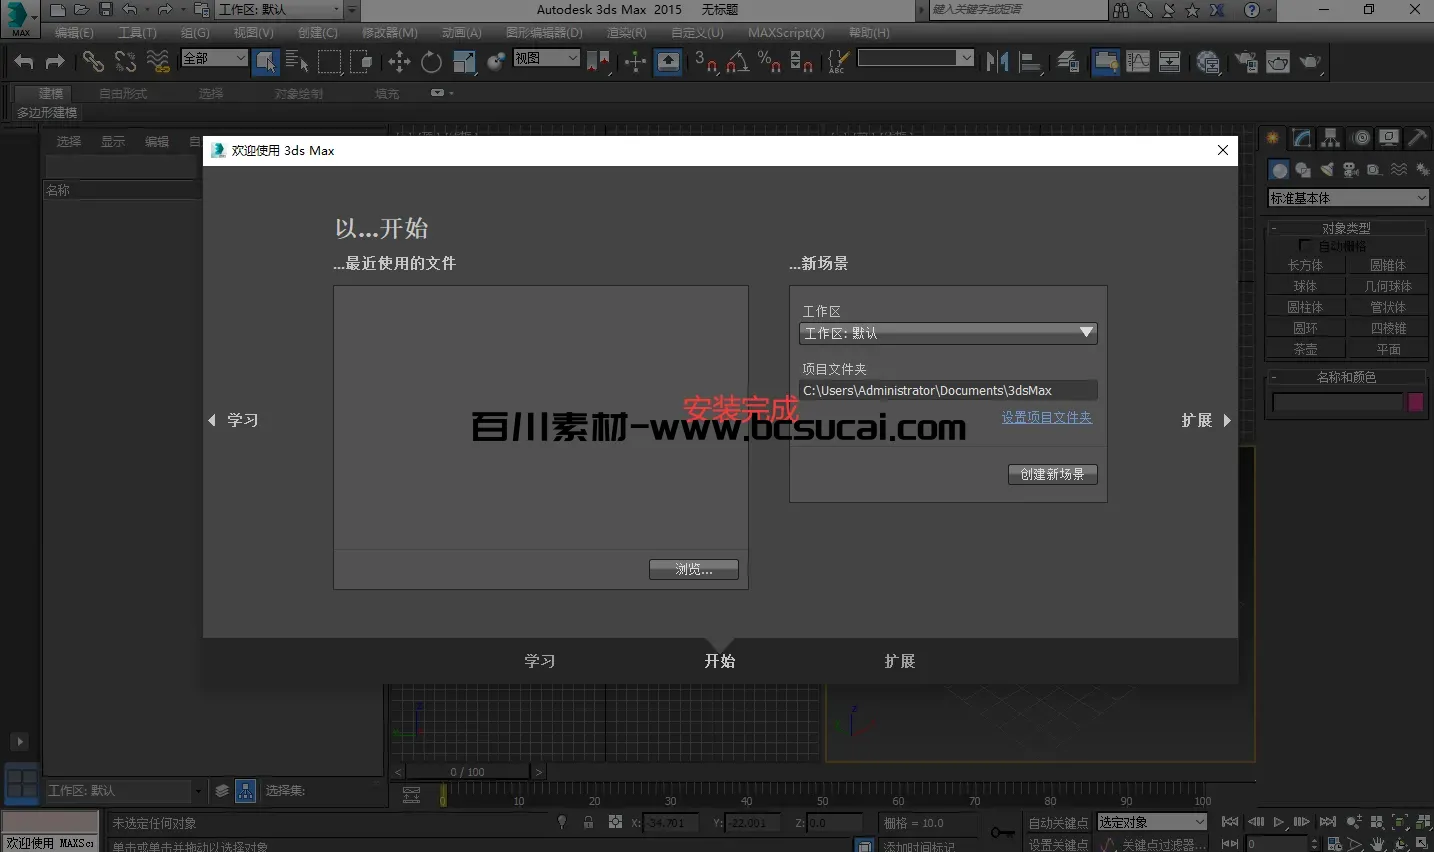Viewport: 1434px width, 852px height.
Task: Switch to the 扩展 tab at dialog bottom
Action: (x=900, y=661)
